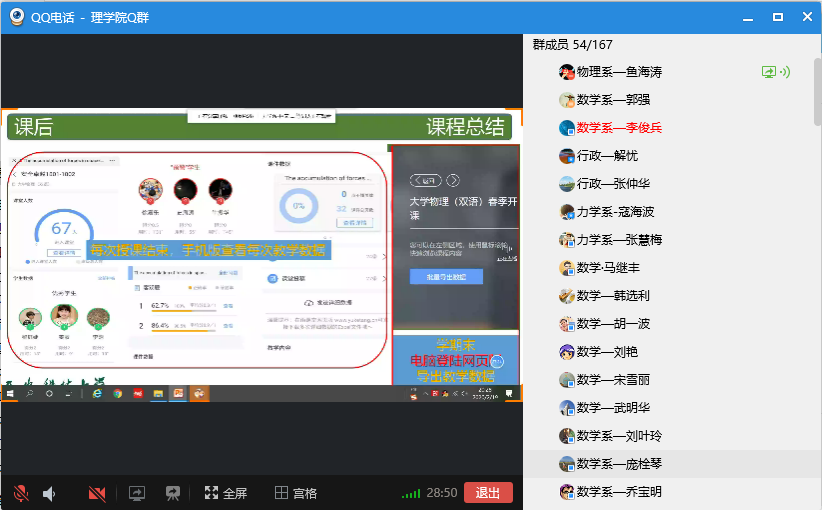Click the green signal strength indicator
822x510 pixels.
410,493
